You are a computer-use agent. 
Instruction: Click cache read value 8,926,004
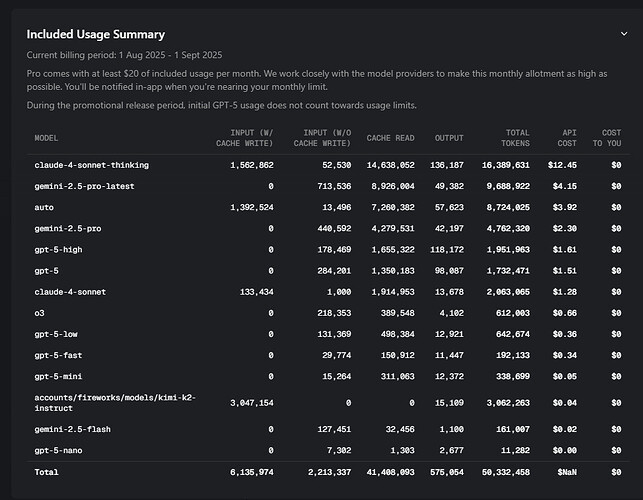pyautogui.click(x=393, y=186)
